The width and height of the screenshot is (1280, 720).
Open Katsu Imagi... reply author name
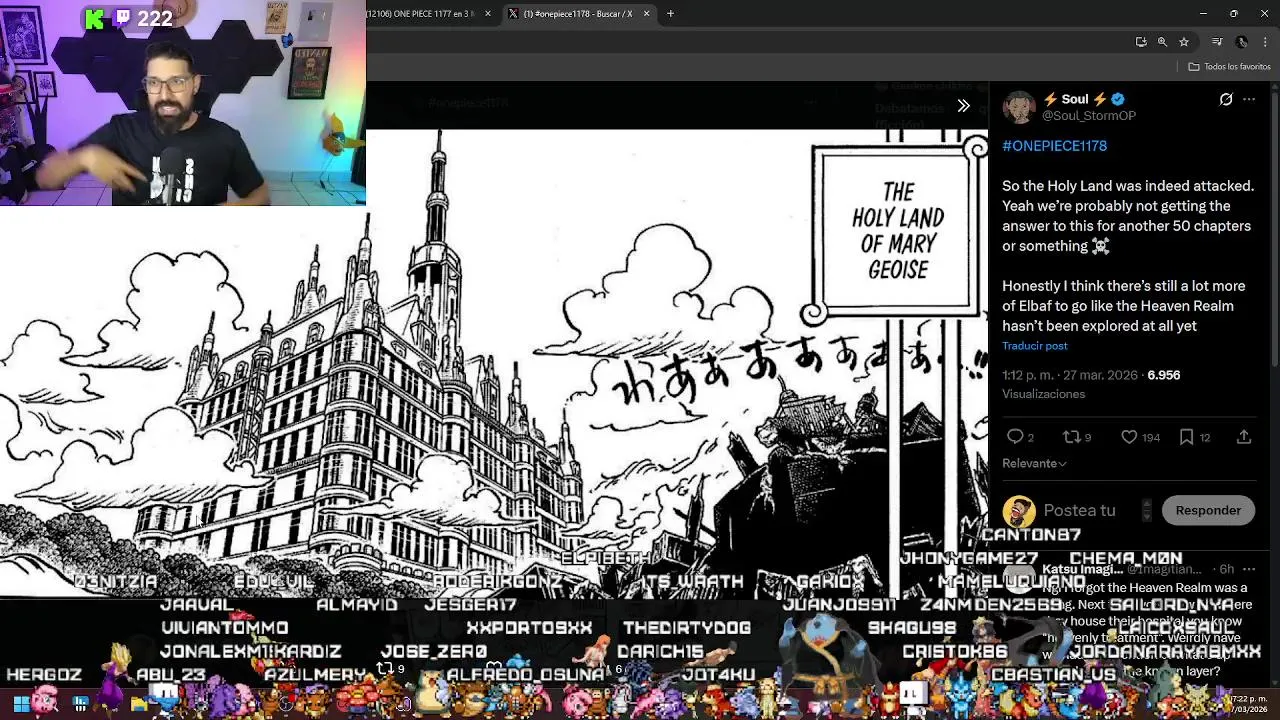(x=1082, y=569)
